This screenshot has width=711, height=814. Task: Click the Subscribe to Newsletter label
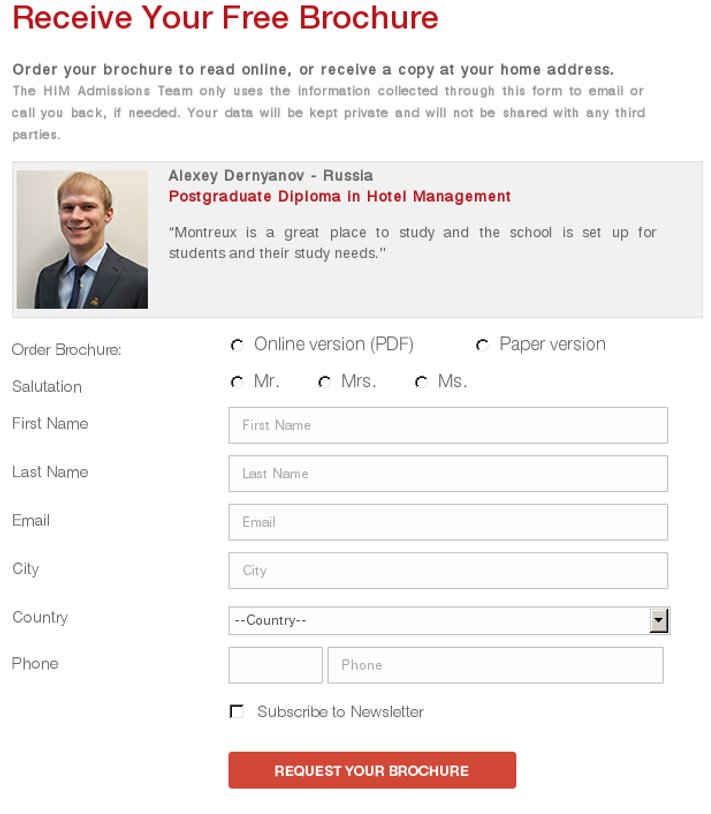[x=340, y=711]
